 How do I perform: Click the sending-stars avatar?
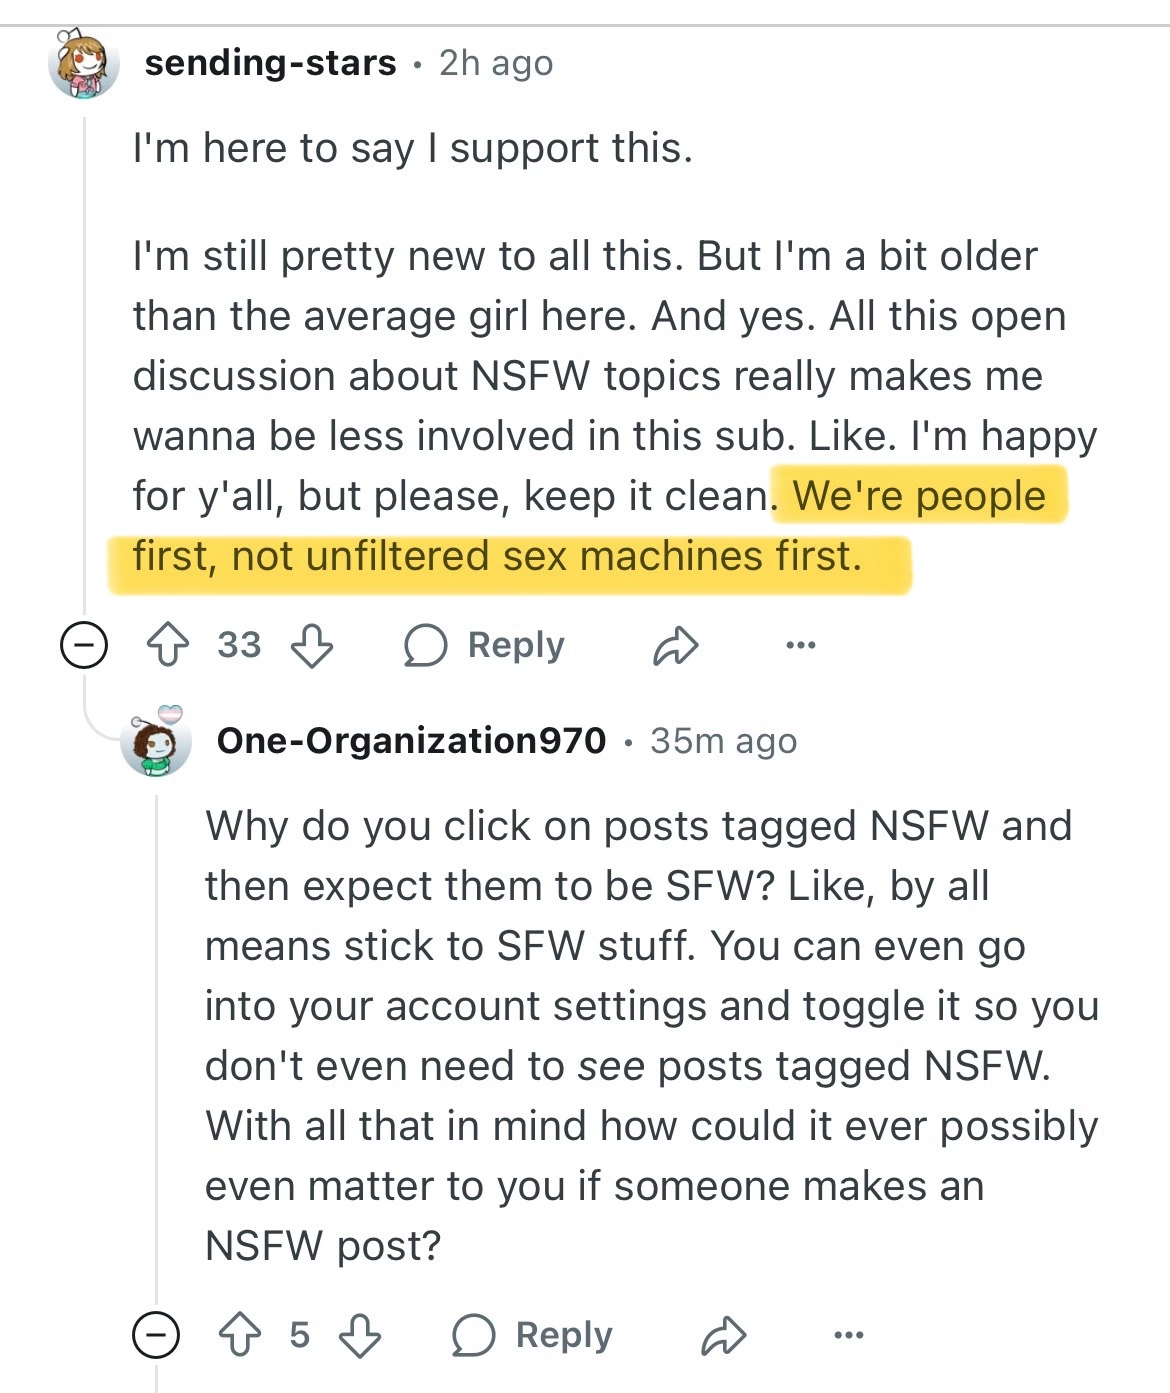(x=84, y=63)
